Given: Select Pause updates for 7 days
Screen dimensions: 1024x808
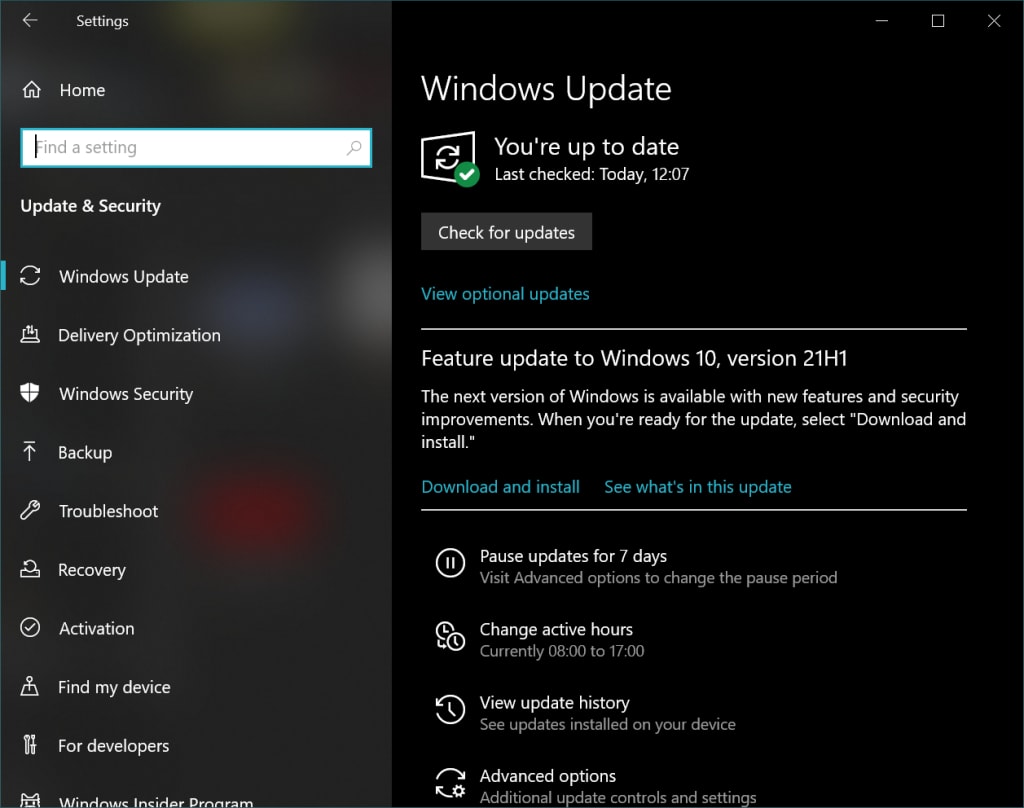Looking at the screenshot, I should 573,556.
